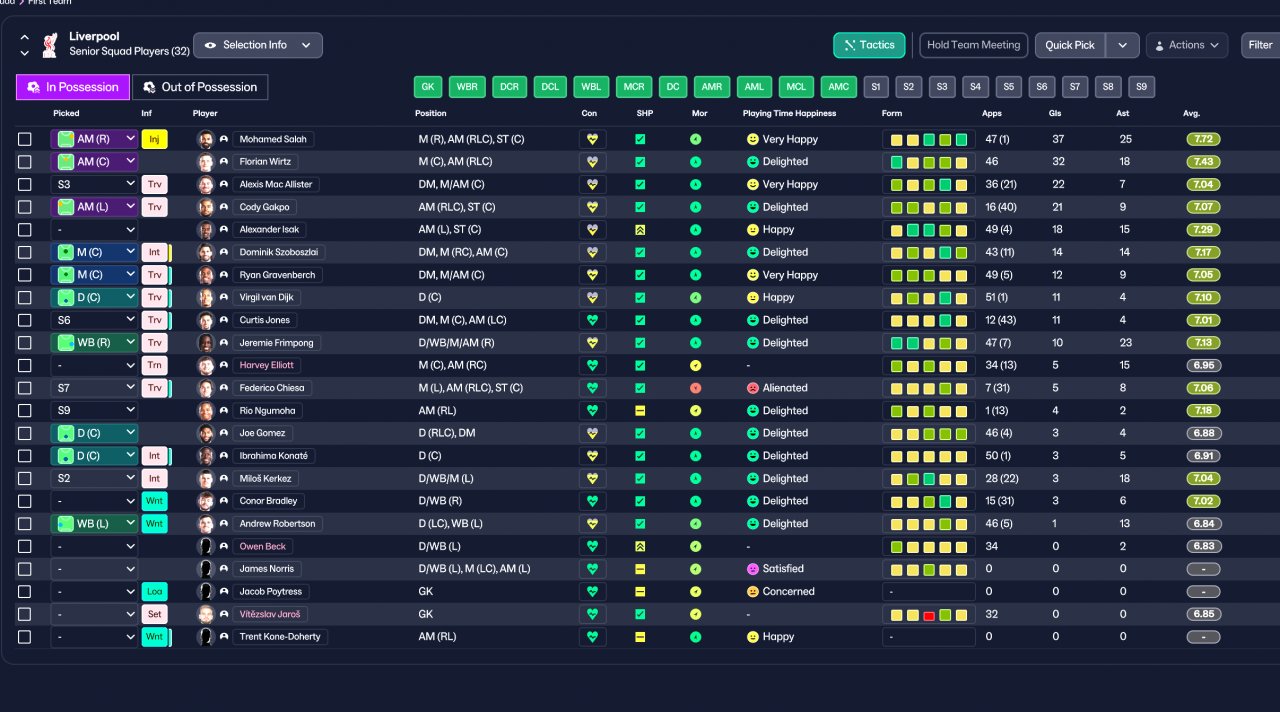The height and width of the screenshot is (712, 1280).
Task: Select the In Possession tab
Action: [x=73, y=87]
